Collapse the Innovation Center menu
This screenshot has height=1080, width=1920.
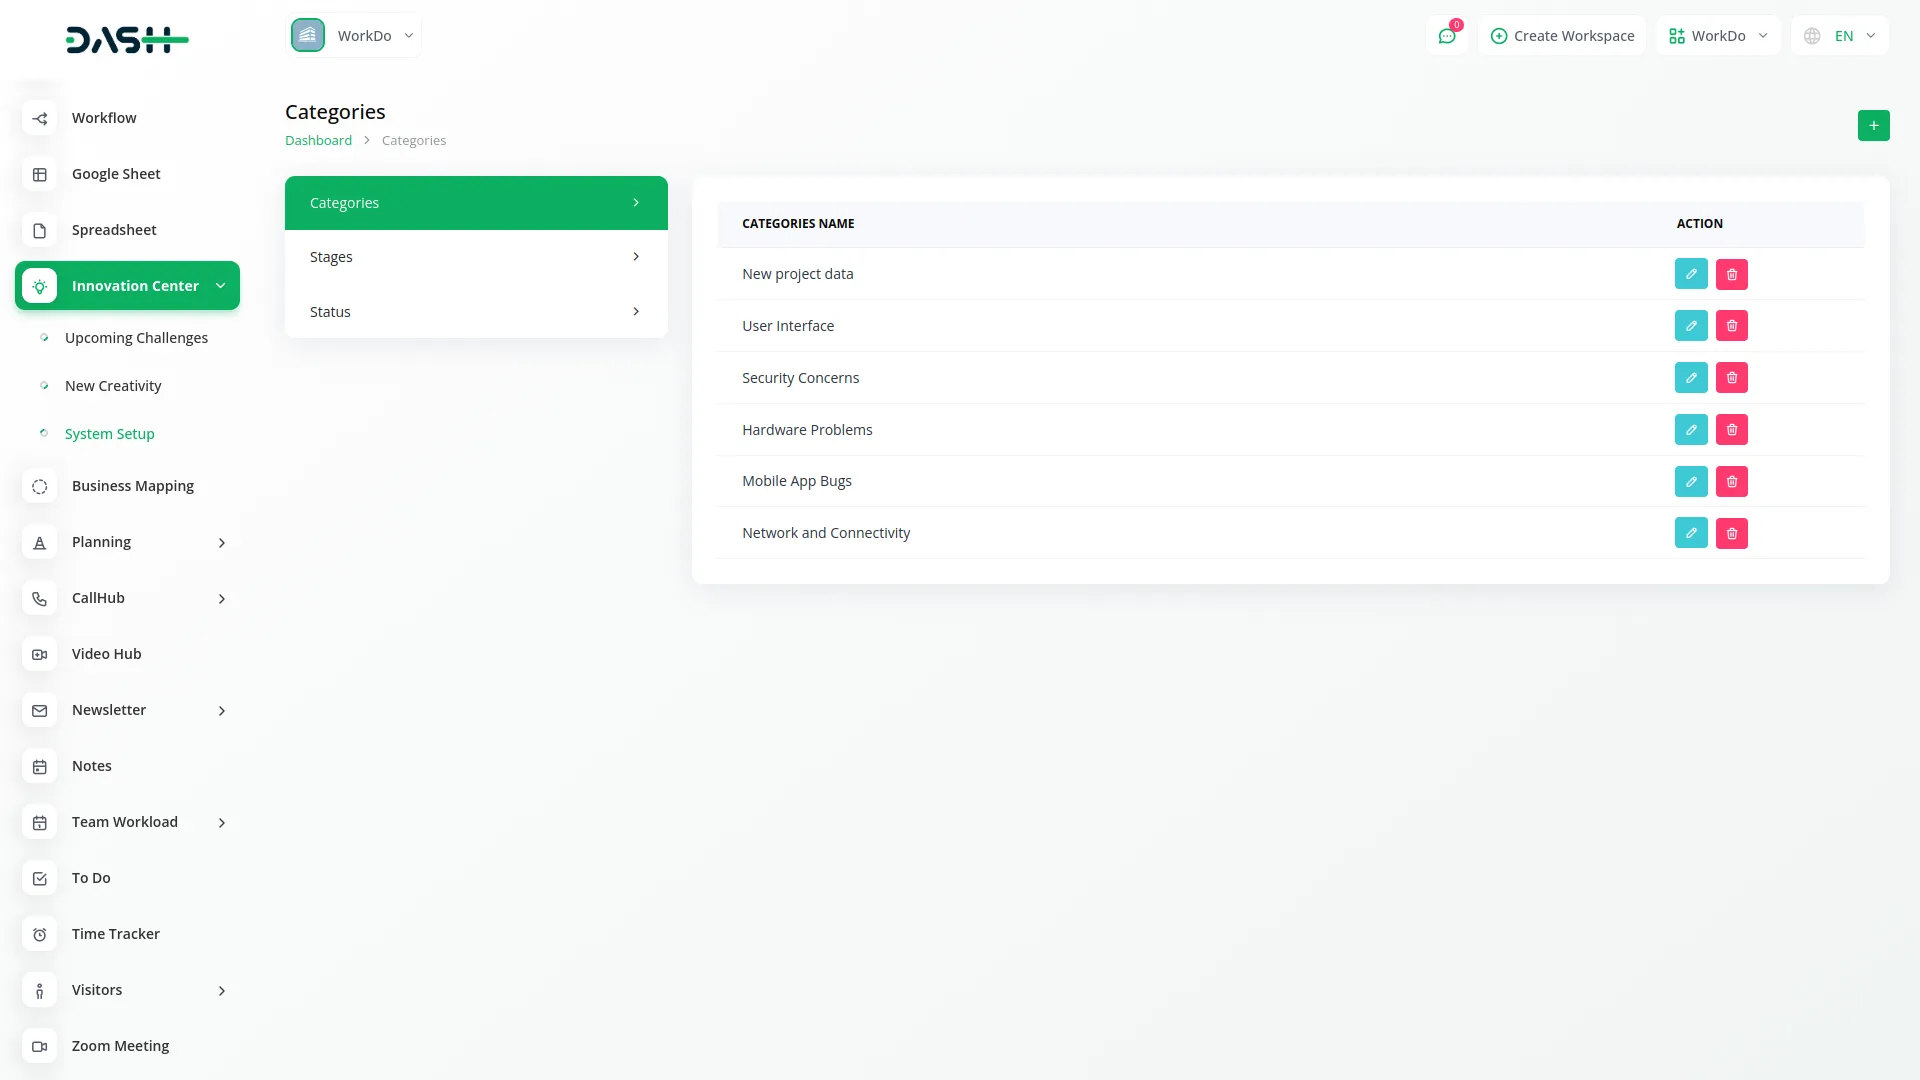(220, 286)
